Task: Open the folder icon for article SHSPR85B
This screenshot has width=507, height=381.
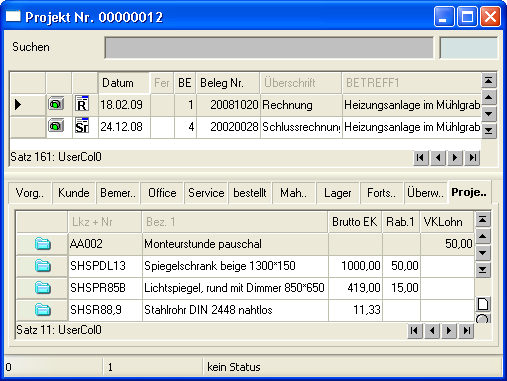Action: (43, 288)
